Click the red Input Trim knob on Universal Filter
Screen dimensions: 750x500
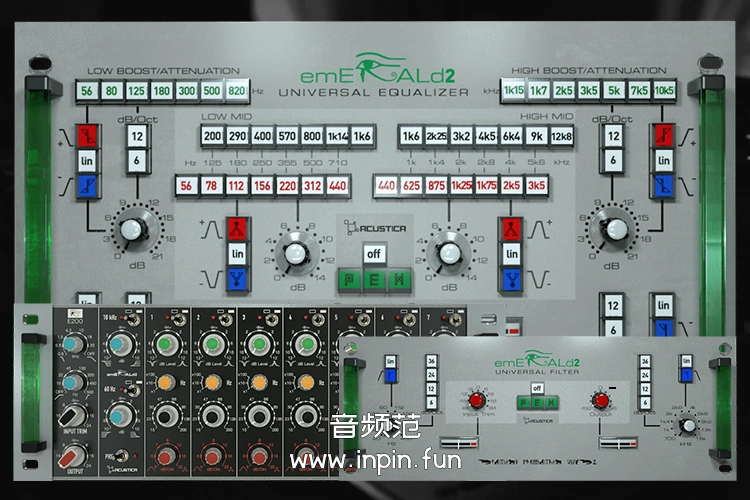coord(476,400)
